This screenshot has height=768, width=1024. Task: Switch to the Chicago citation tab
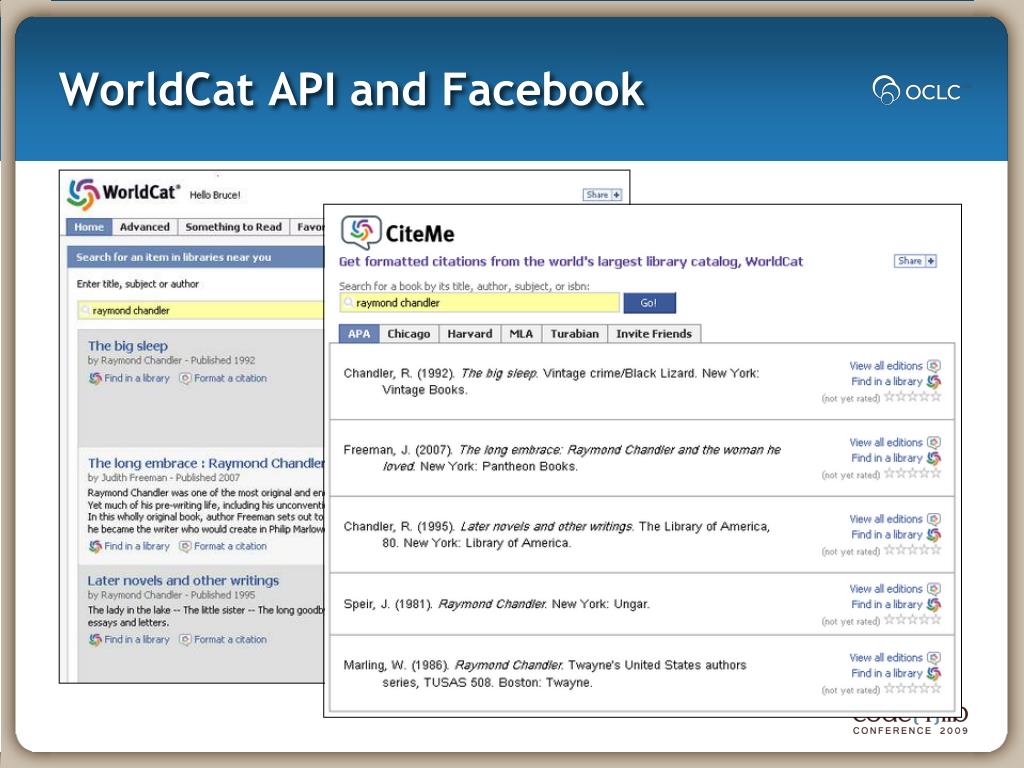pyautogui.click(x=409, y=334)
